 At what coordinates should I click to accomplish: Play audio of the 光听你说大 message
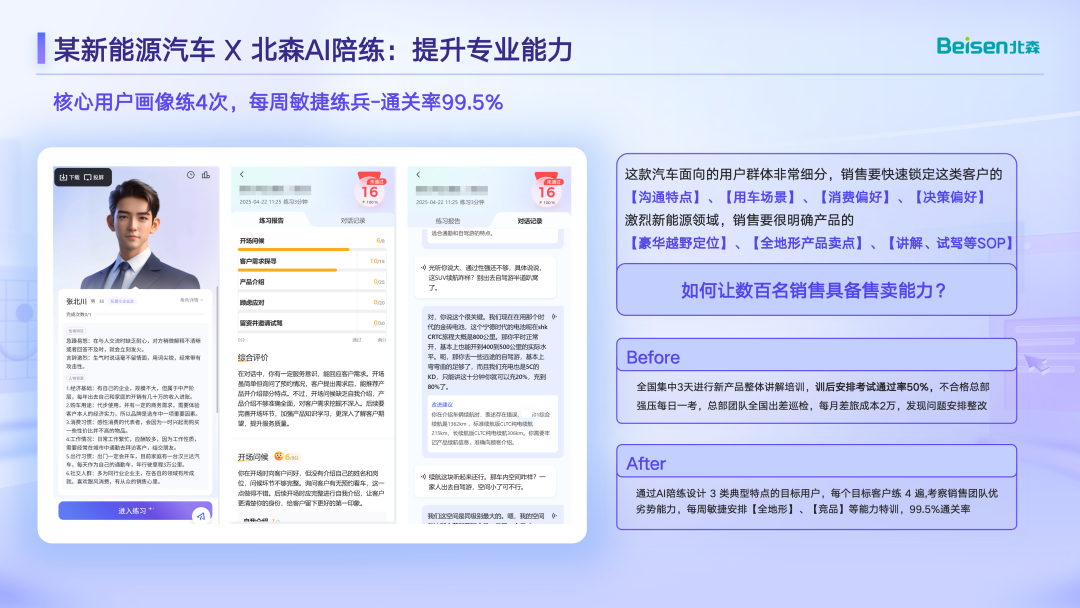(423, 268)
